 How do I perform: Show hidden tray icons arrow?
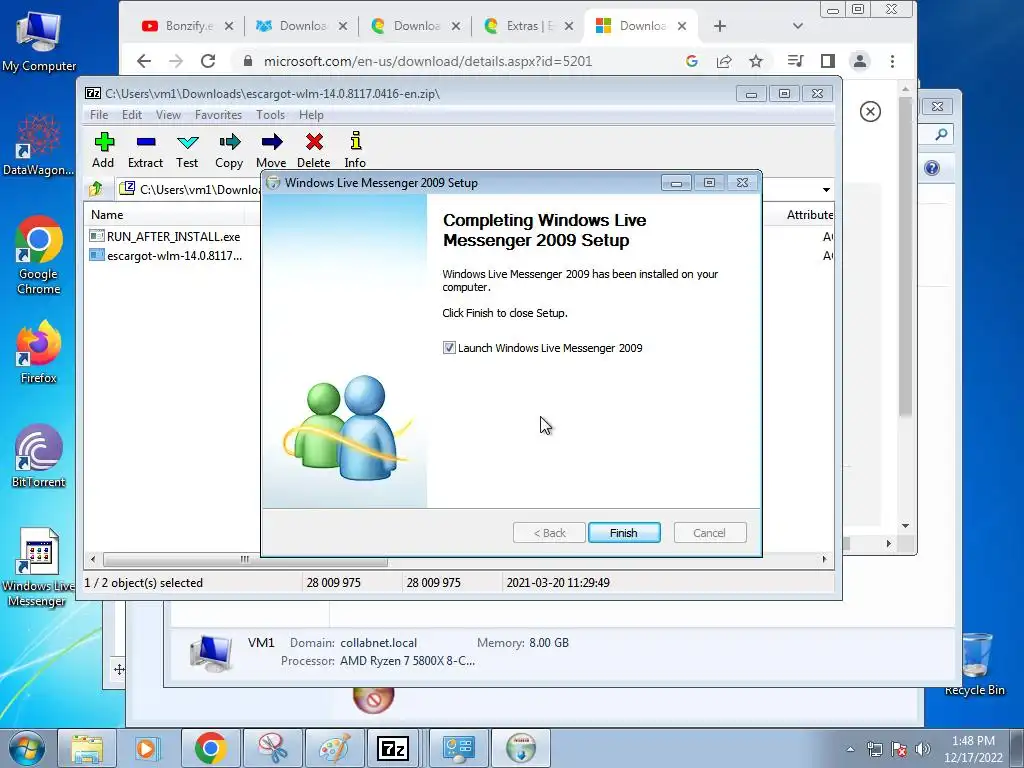click(x=850, y=749)
